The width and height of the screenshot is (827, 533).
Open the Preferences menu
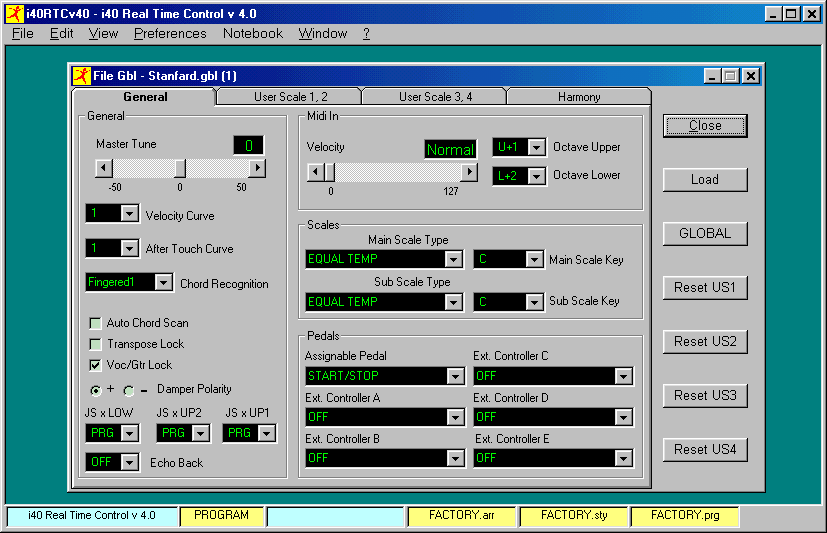coord(170,33)
